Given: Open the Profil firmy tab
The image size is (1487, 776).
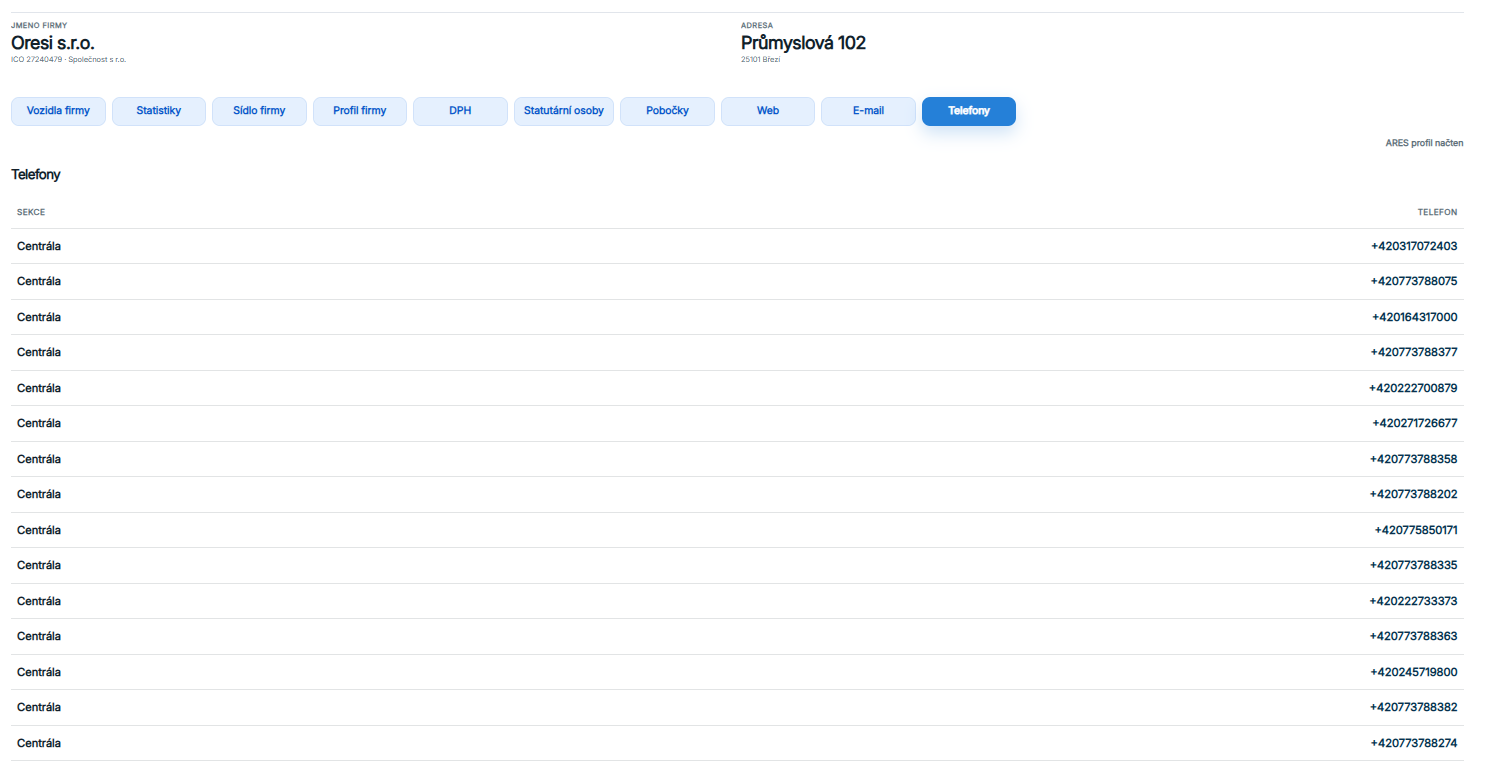Looking at the screenshot, I should point(360,111).
